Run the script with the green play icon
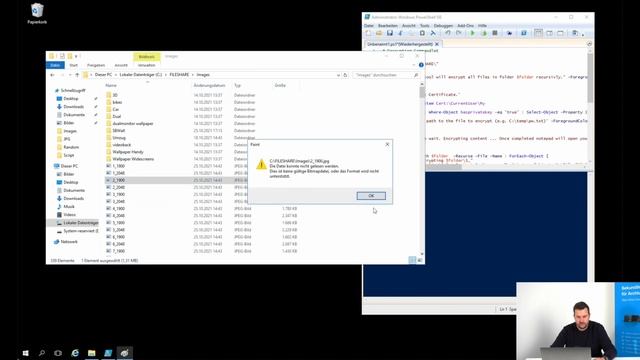This screenshot has width=640, height=360. (x=473, y=33)
